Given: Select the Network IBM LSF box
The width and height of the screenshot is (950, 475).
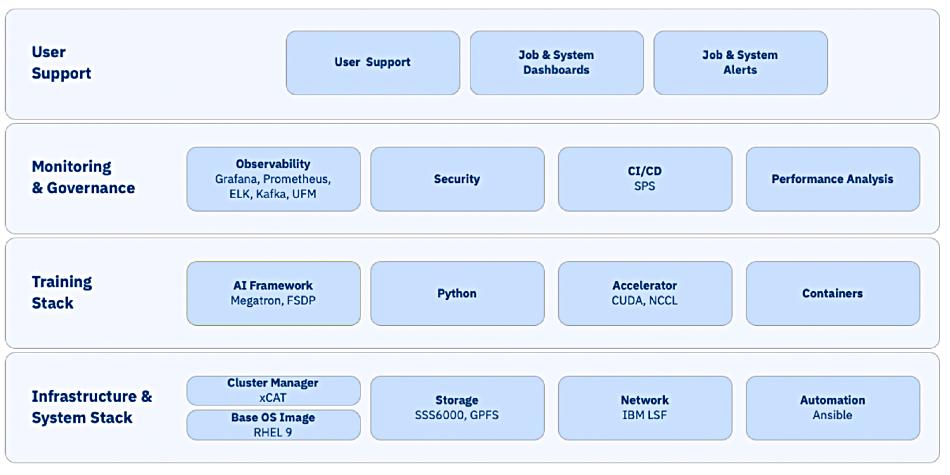Looking at the screenshot, I should pos(645,408).
